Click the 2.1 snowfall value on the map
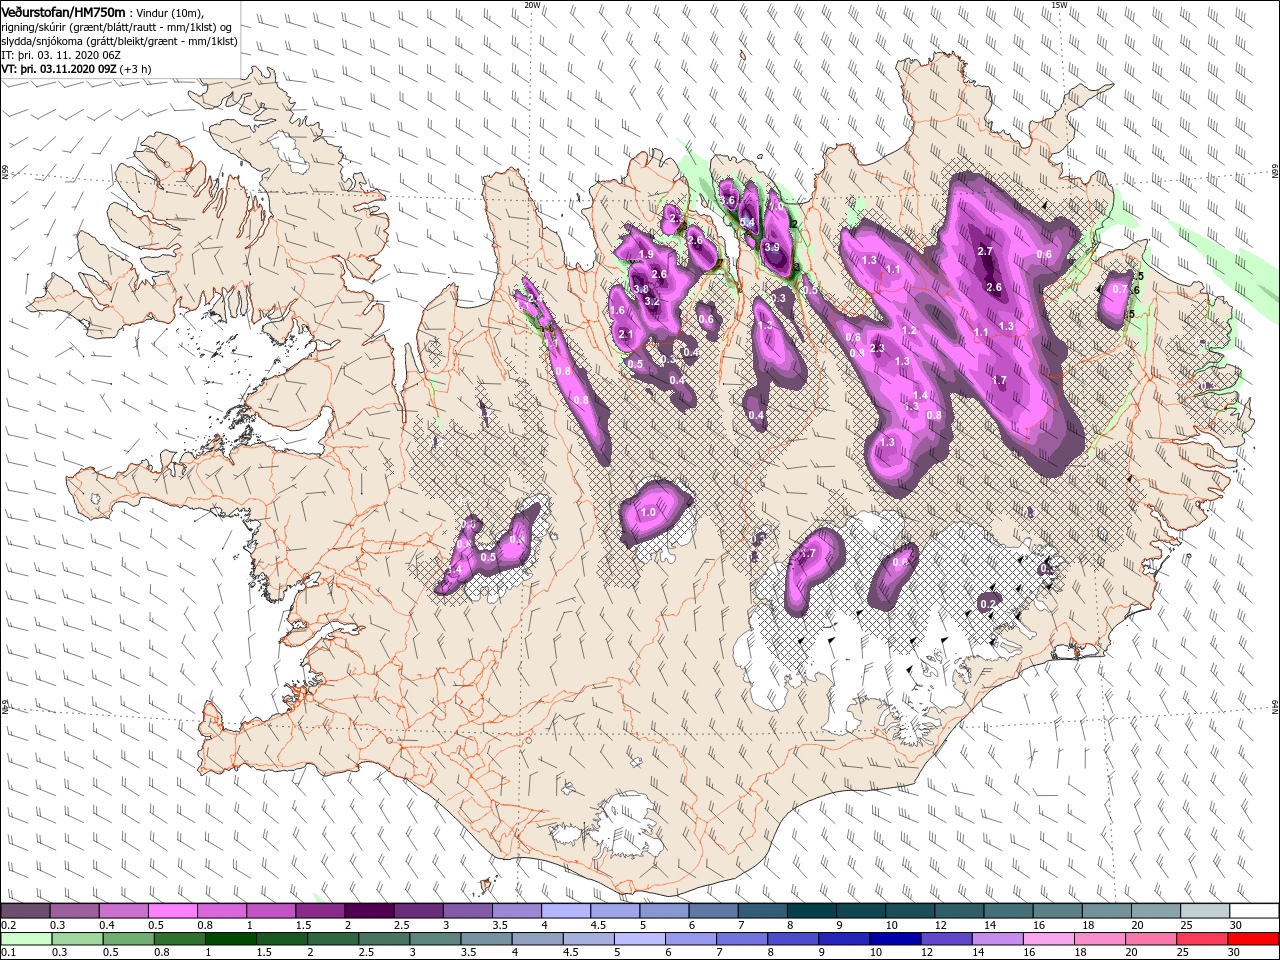The height and width of the screenshot is (960, 1280). [626, 334]
